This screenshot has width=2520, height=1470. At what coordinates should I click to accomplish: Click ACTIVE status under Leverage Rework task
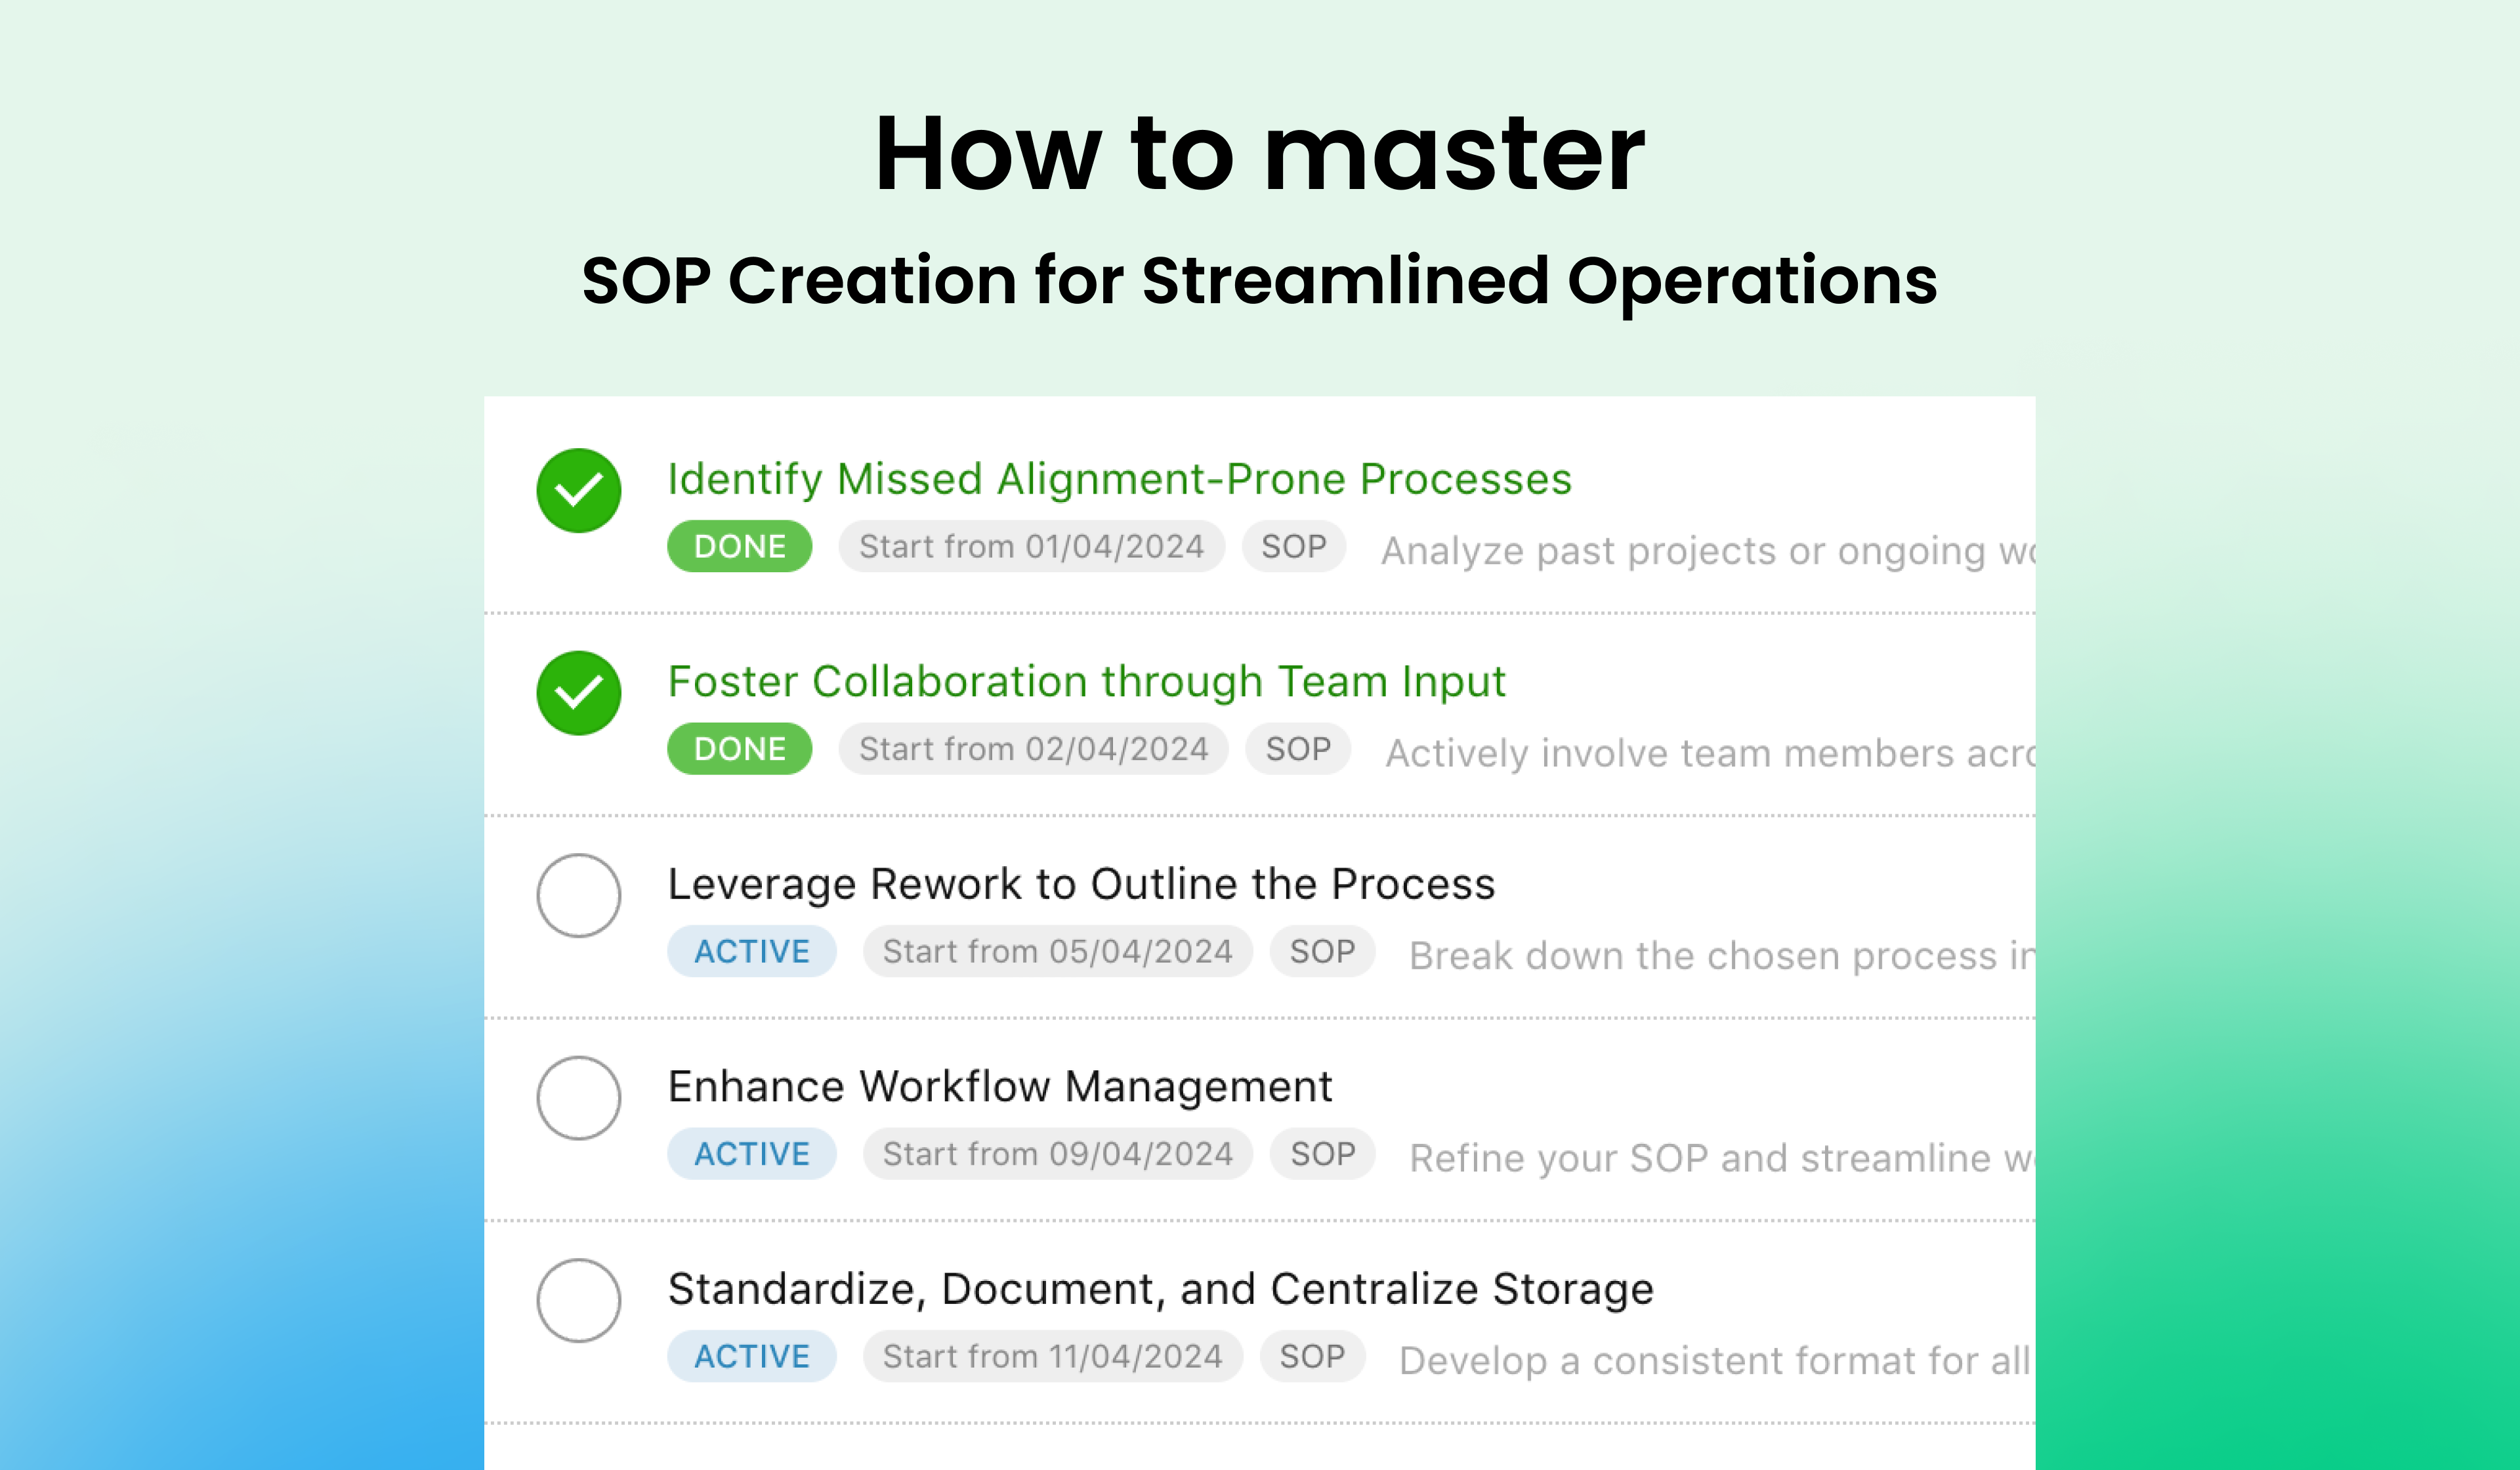[751, 951]
